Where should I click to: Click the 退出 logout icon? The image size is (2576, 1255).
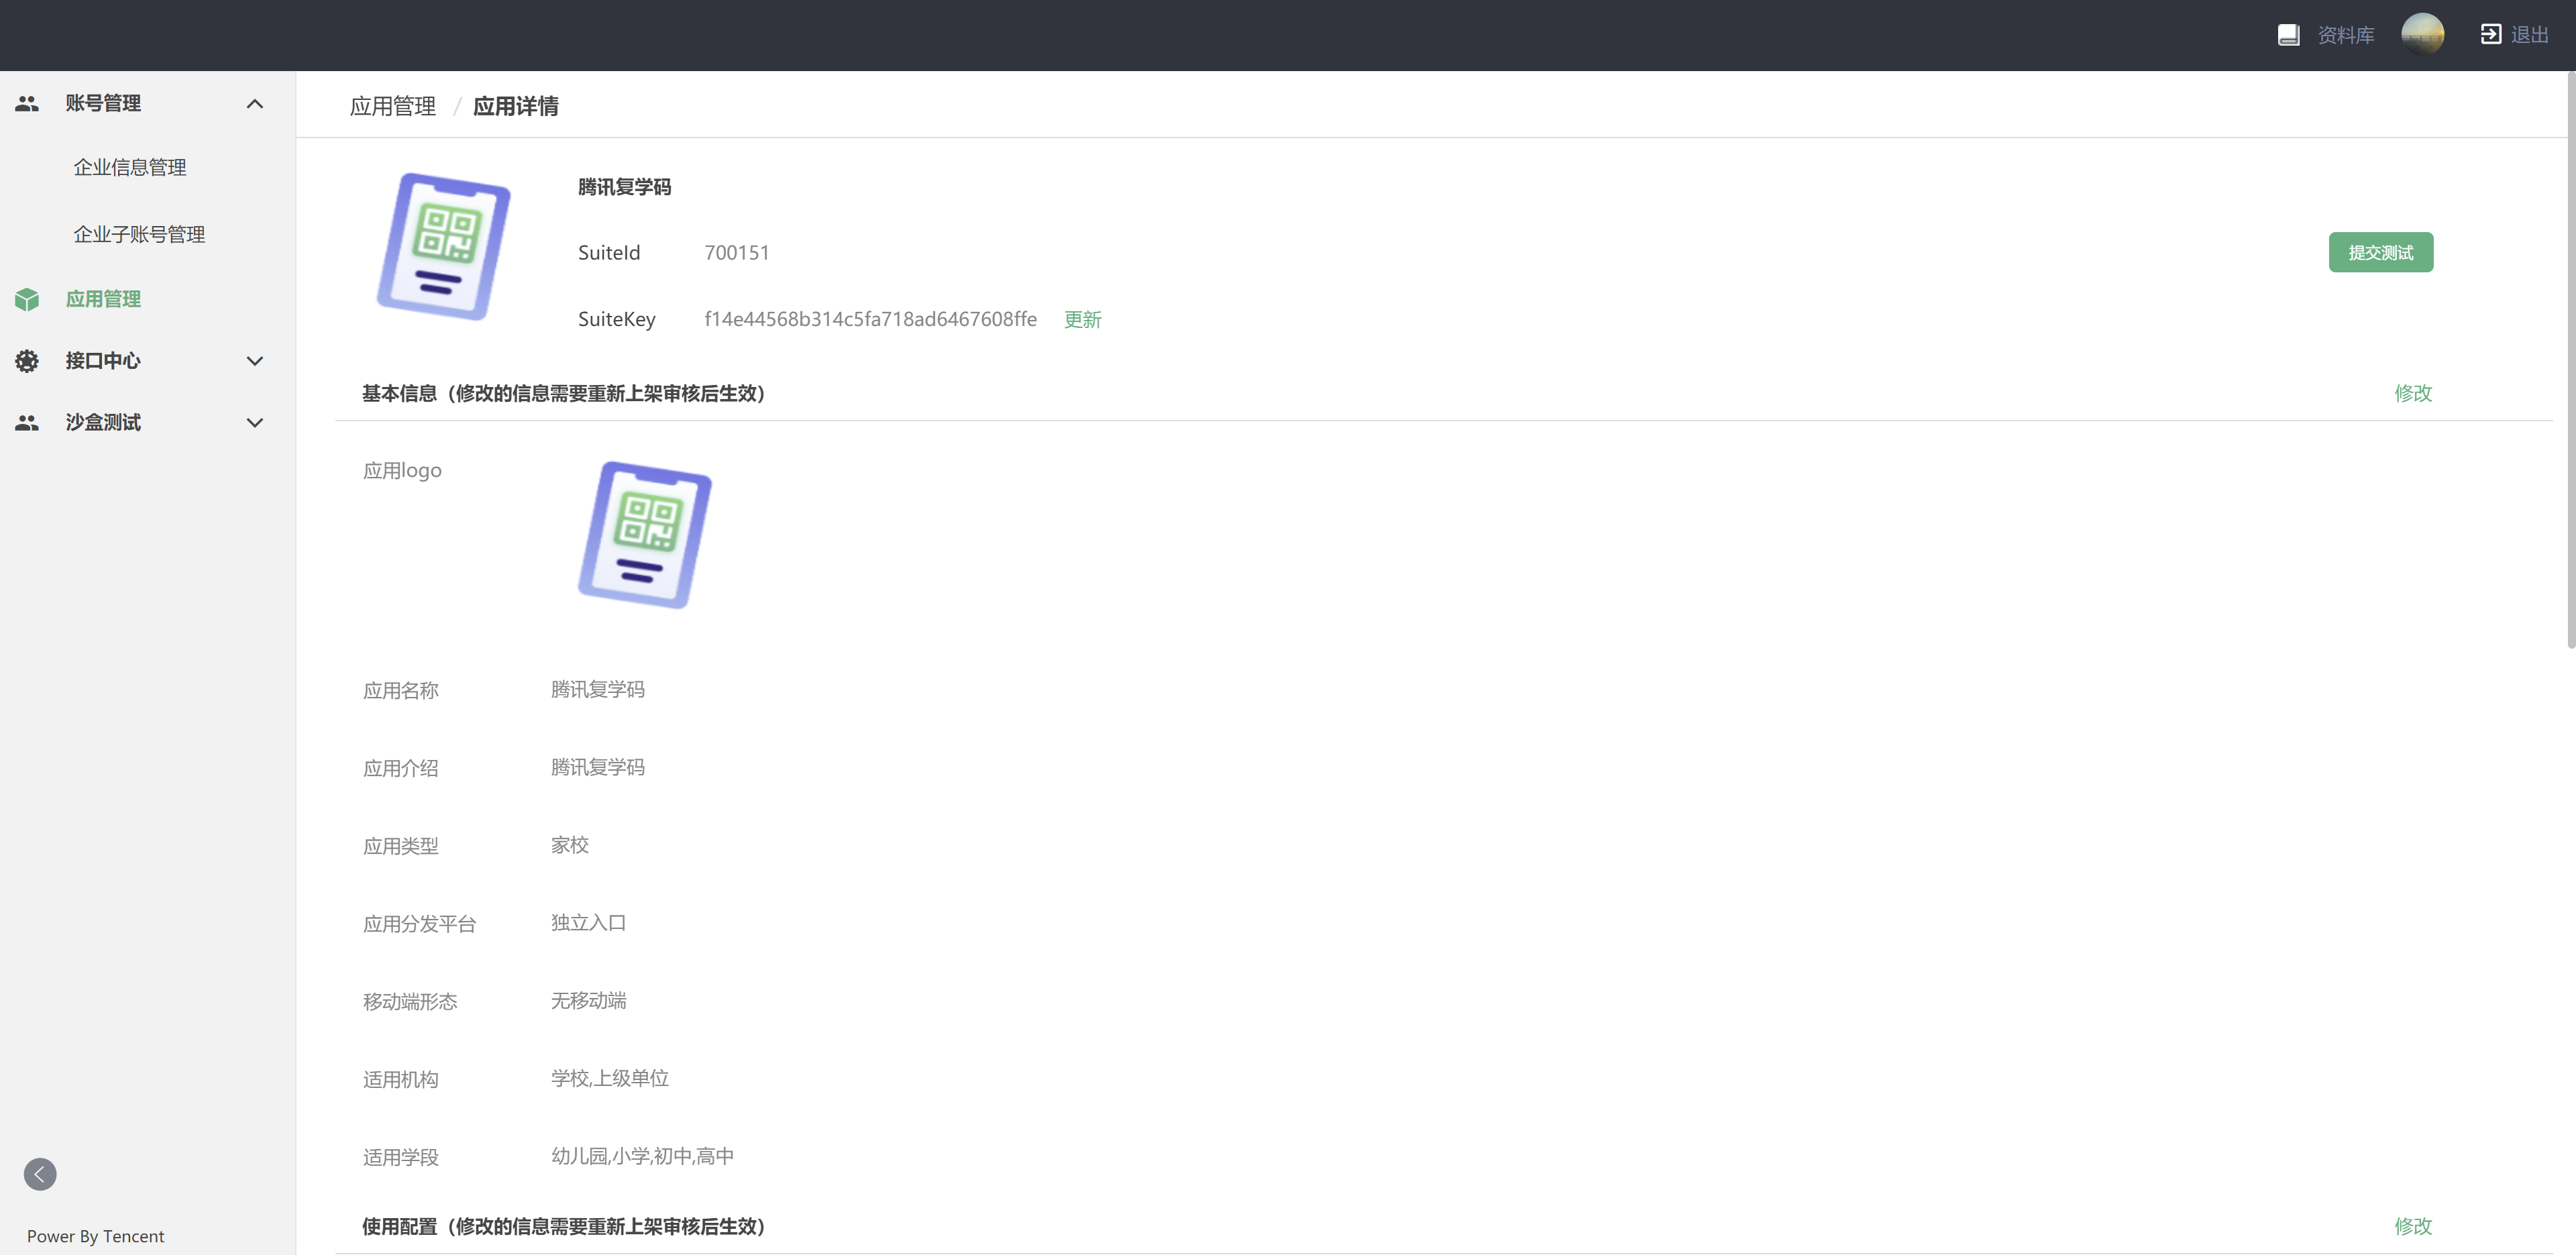[x=2490, y=35]
